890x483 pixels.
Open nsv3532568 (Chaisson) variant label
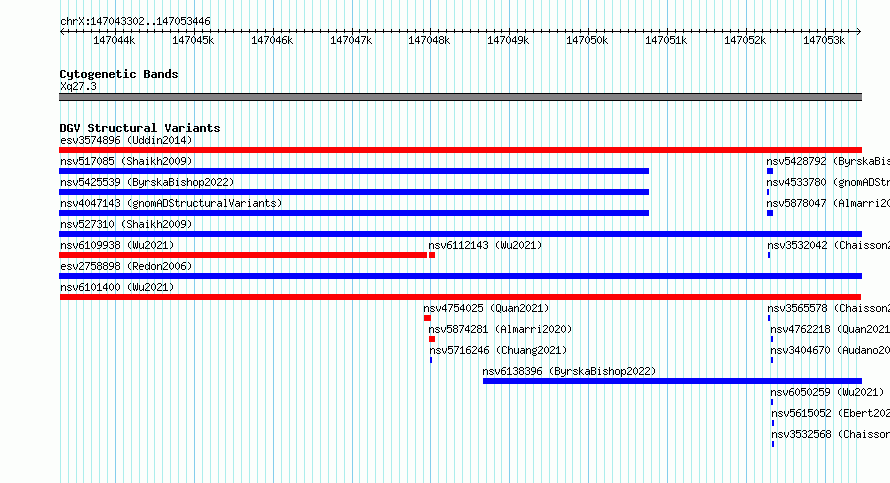click(830, 434)
